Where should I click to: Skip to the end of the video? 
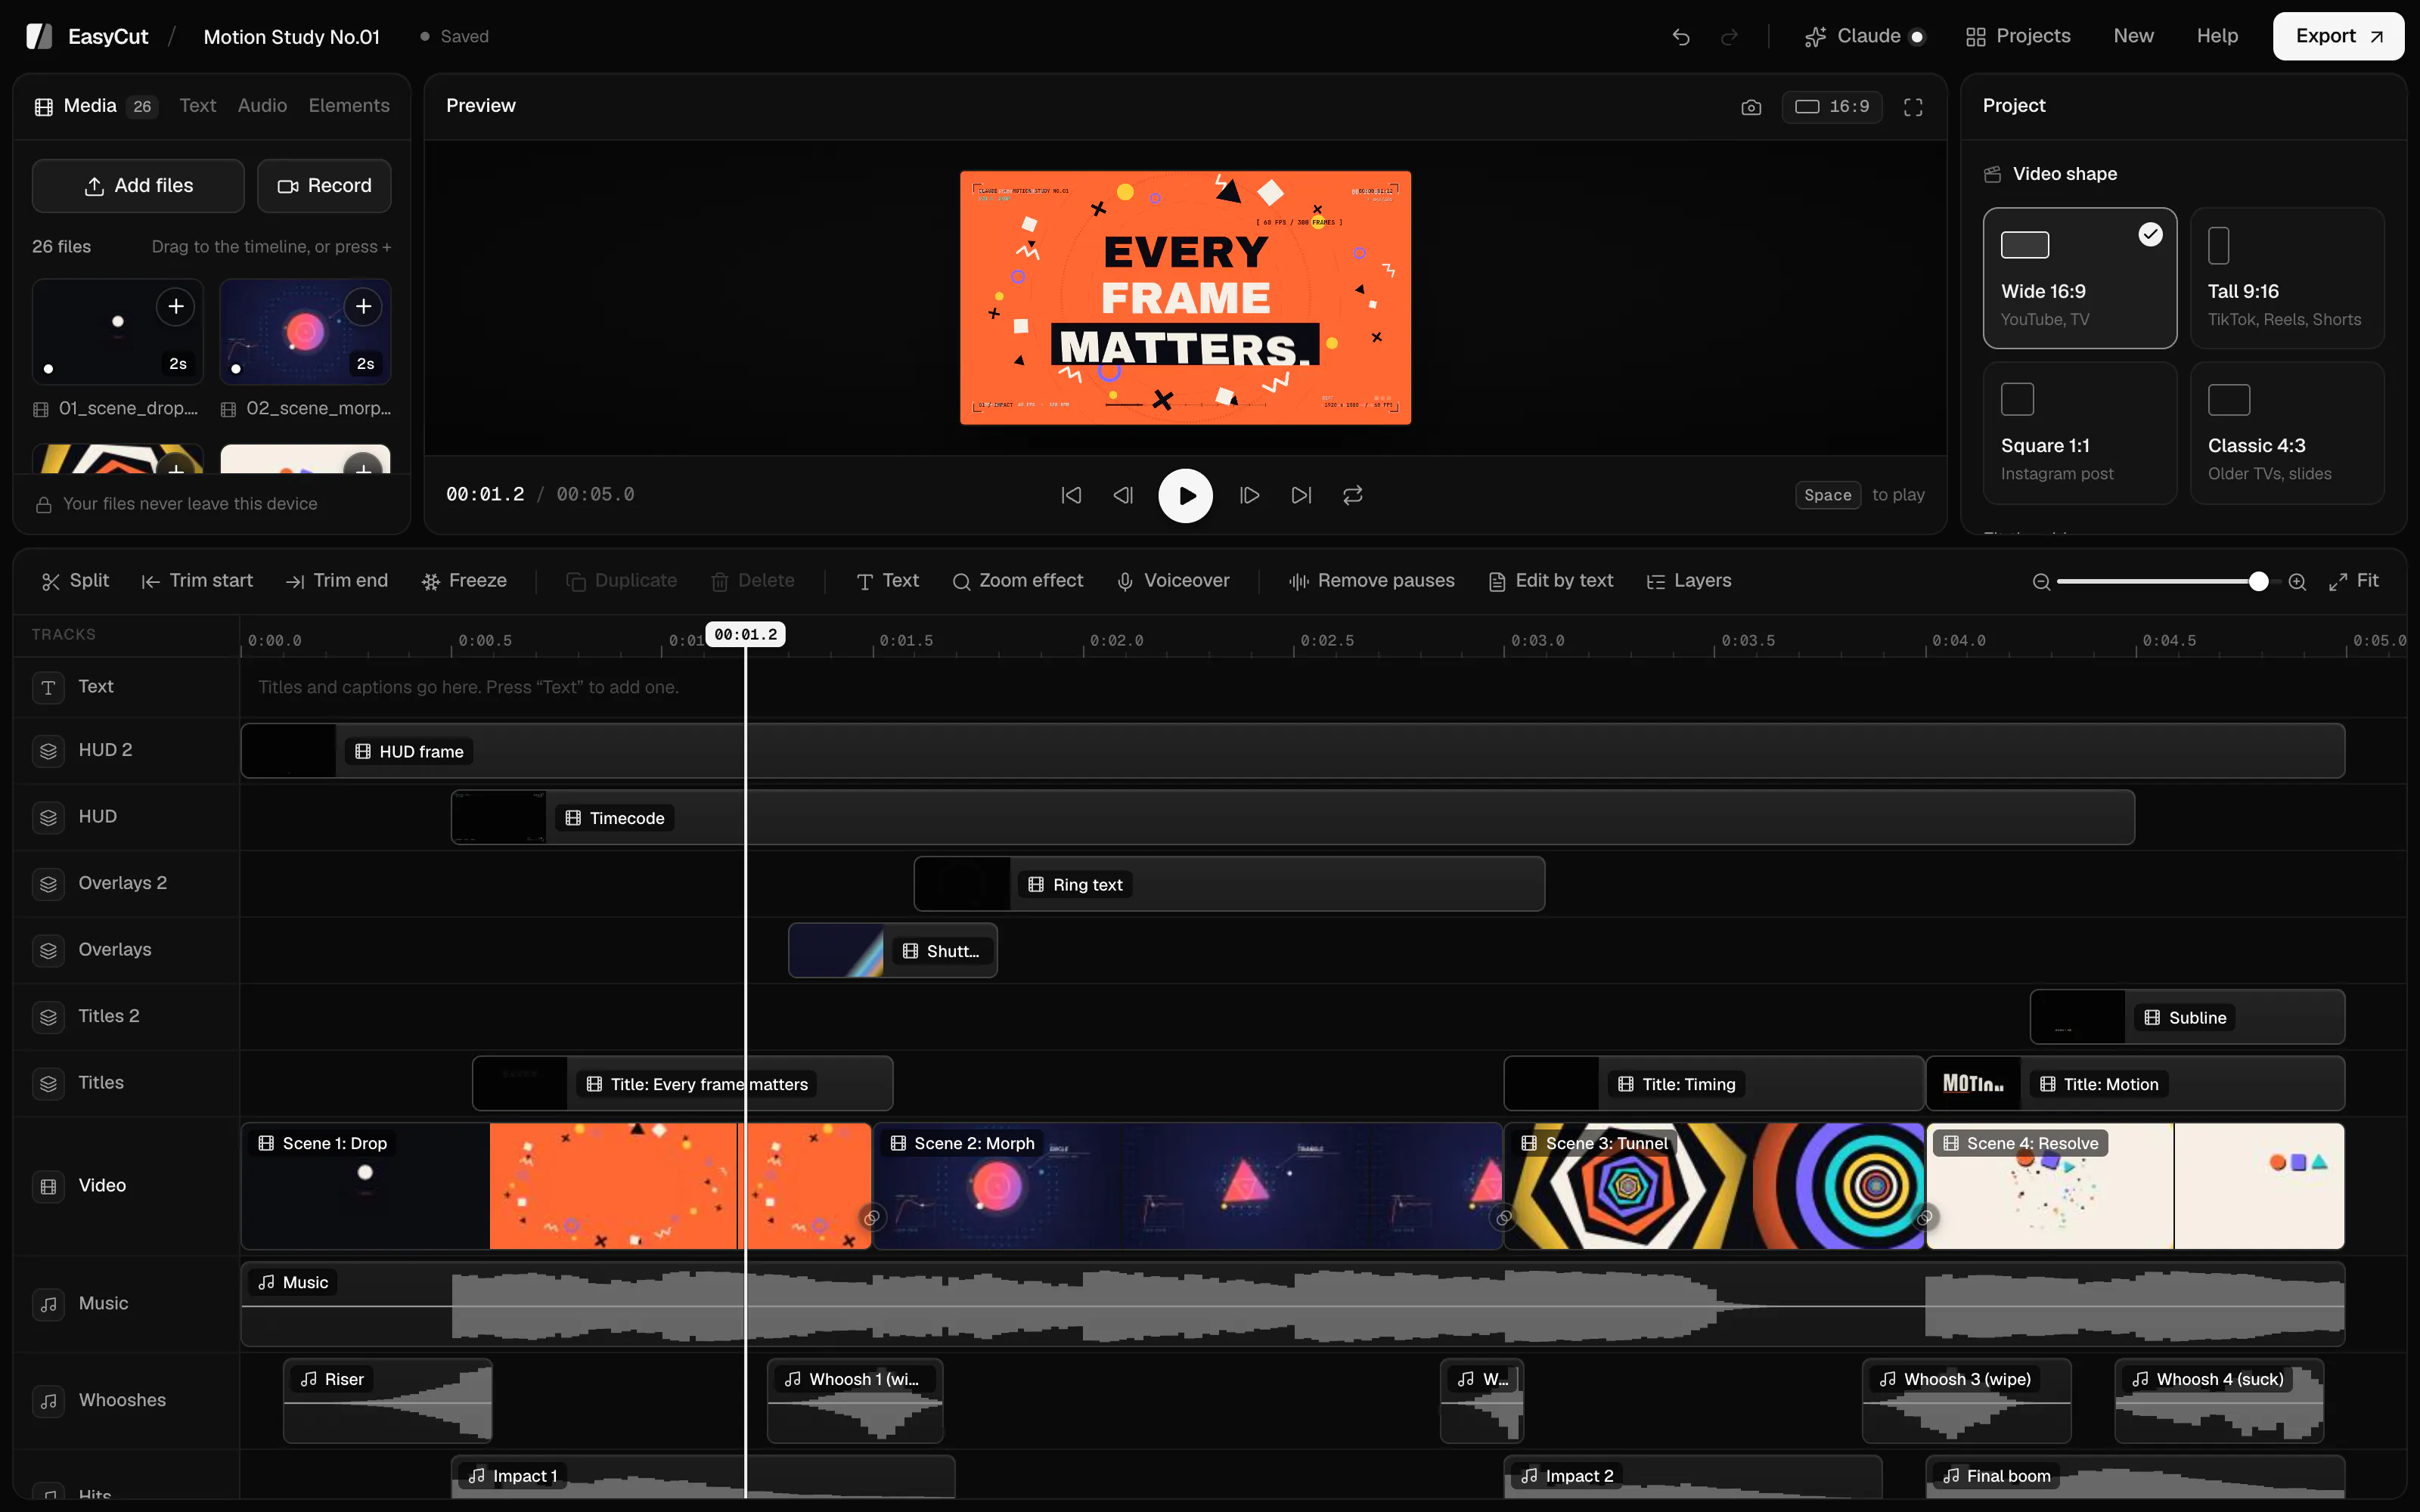point(1301,495)
